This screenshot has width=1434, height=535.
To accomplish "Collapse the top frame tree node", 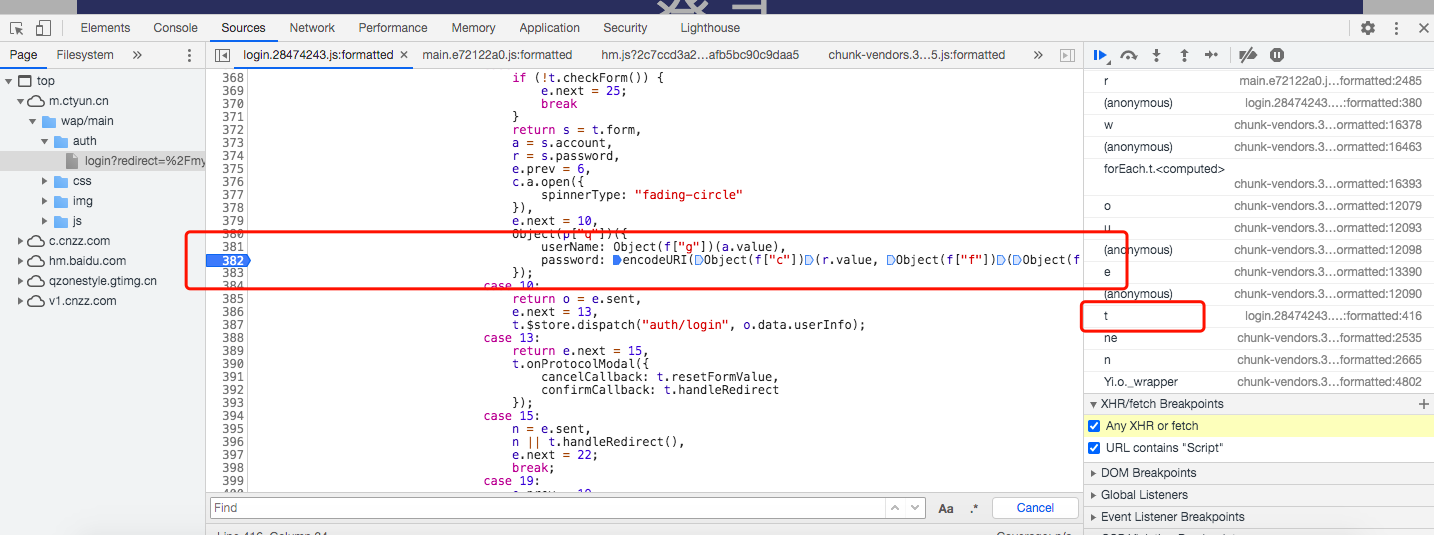I will [x=8, y=81].
